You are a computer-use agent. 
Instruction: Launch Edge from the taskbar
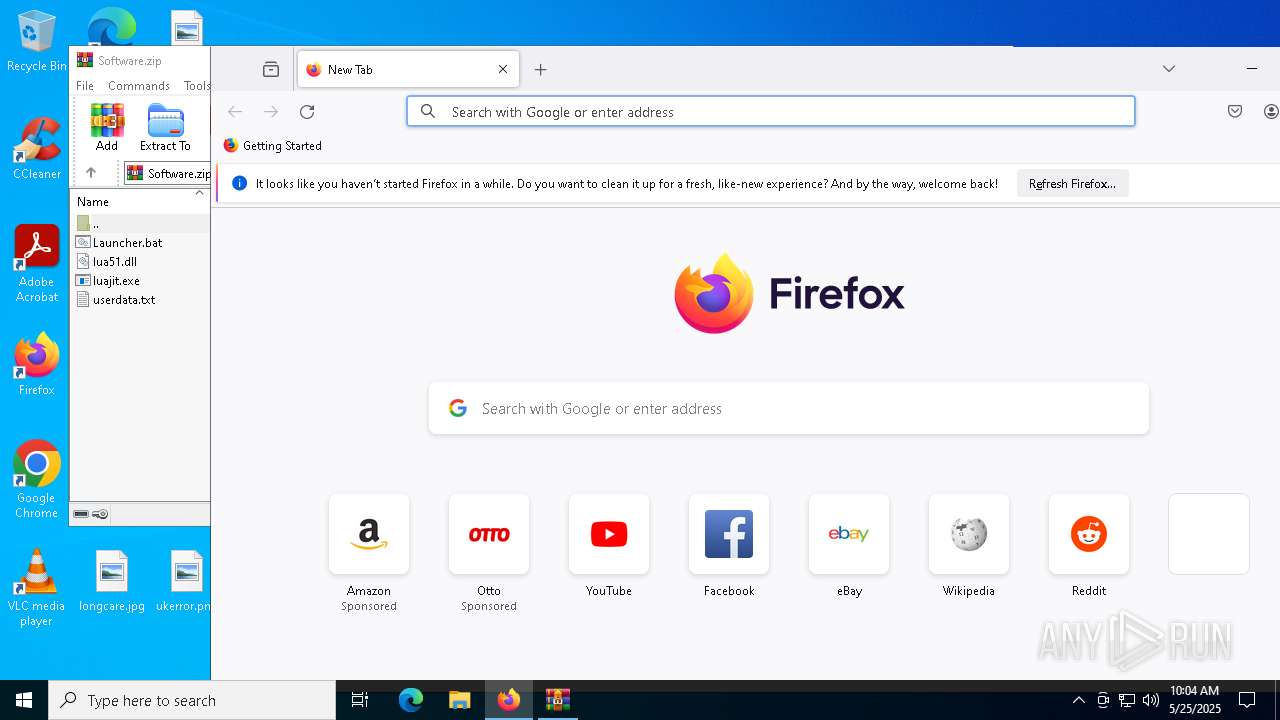[411, 700]
